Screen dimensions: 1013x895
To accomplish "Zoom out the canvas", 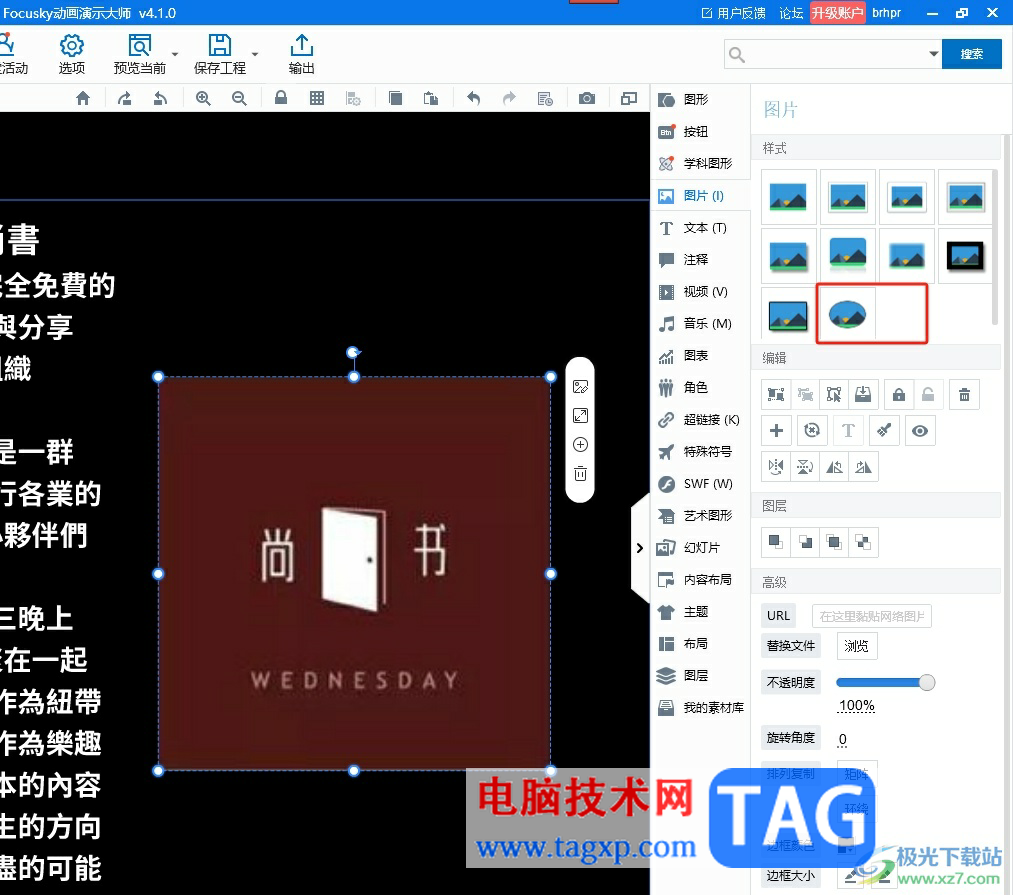I will pos(239,98).
